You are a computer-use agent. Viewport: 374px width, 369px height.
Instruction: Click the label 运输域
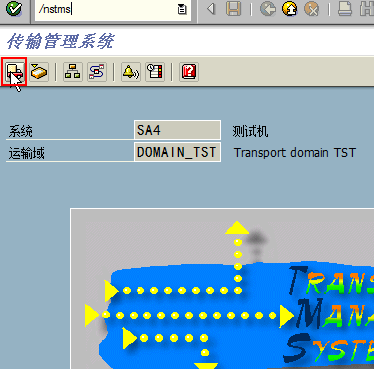pyautogui.click(x=27, y=153)
